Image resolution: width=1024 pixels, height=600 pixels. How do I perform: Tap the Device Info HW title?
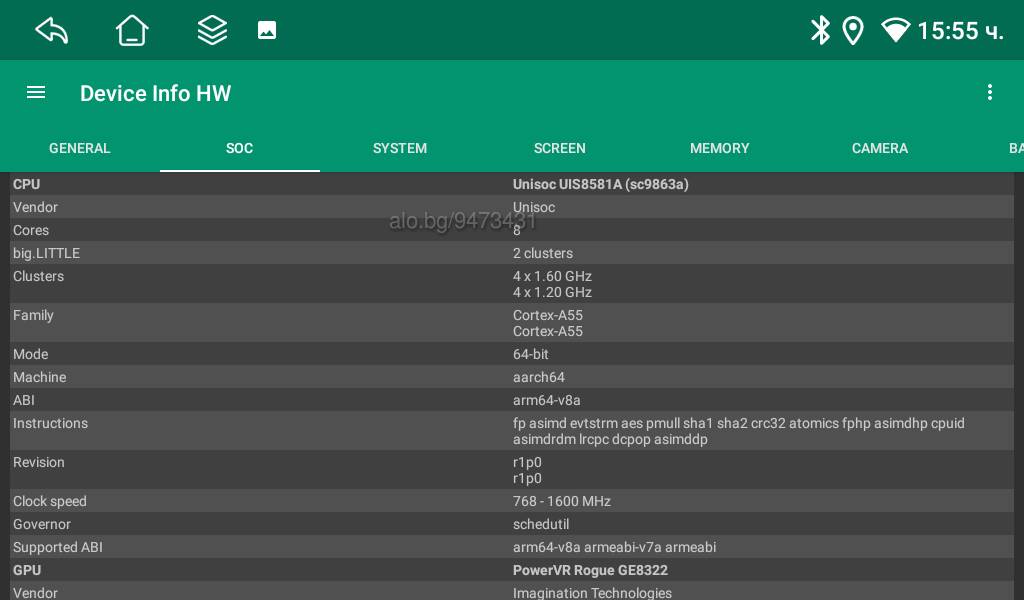point(155,93)
